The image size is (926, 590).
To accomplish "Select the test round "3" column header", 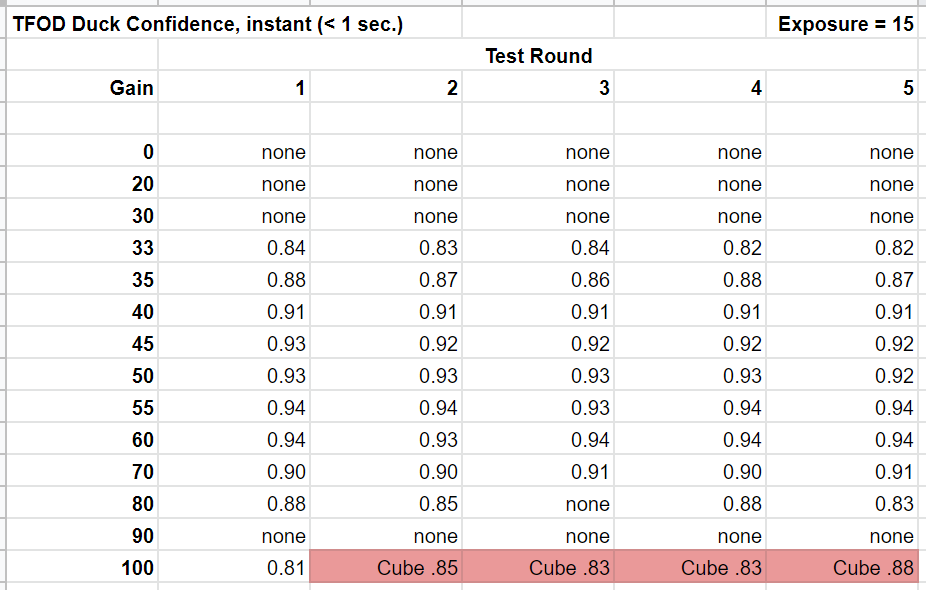I will pos(604,88).
